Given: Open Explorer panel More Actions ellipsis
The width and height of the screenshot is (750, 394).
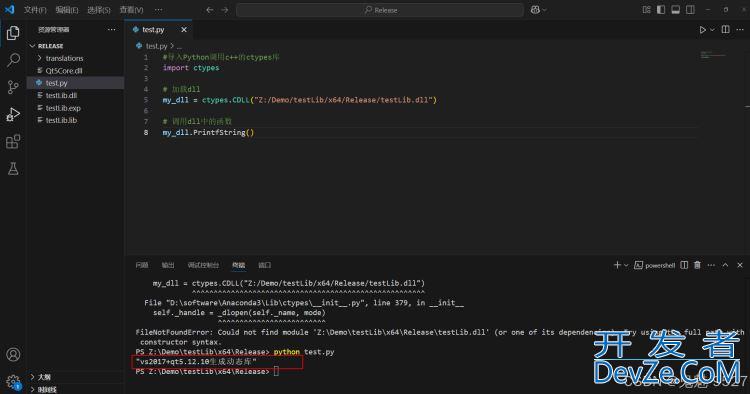Looking at the screenshot, I should click(x=111, y=30).
